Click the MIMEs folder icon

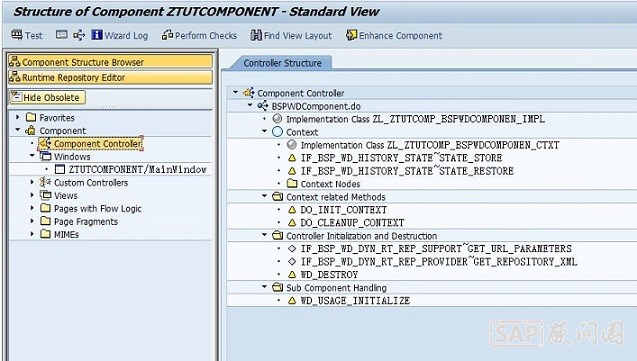[46, 234]
